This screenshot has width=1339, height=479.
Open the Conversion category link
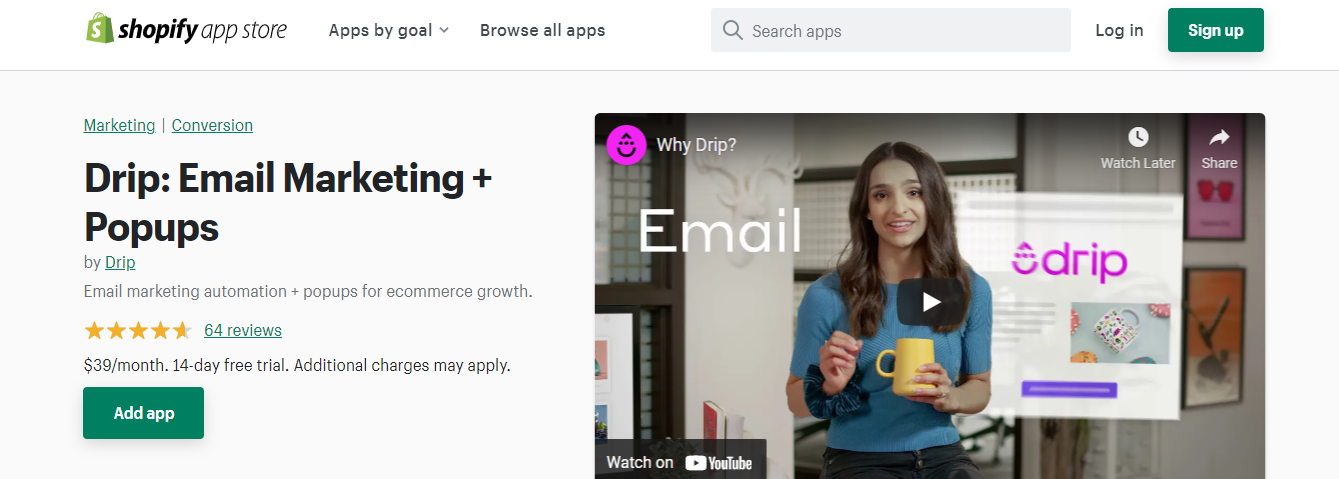[x=212, y=125]
